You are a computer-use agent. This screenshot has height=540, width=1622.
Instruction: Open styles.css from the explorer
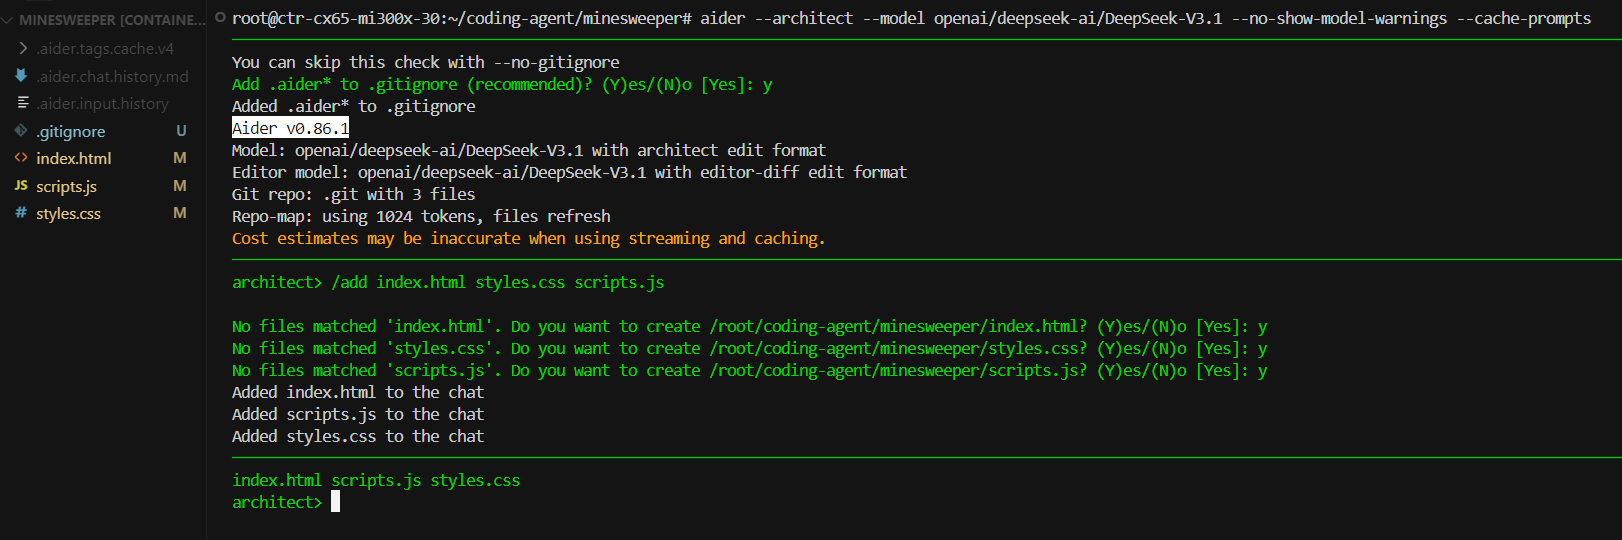68,214
